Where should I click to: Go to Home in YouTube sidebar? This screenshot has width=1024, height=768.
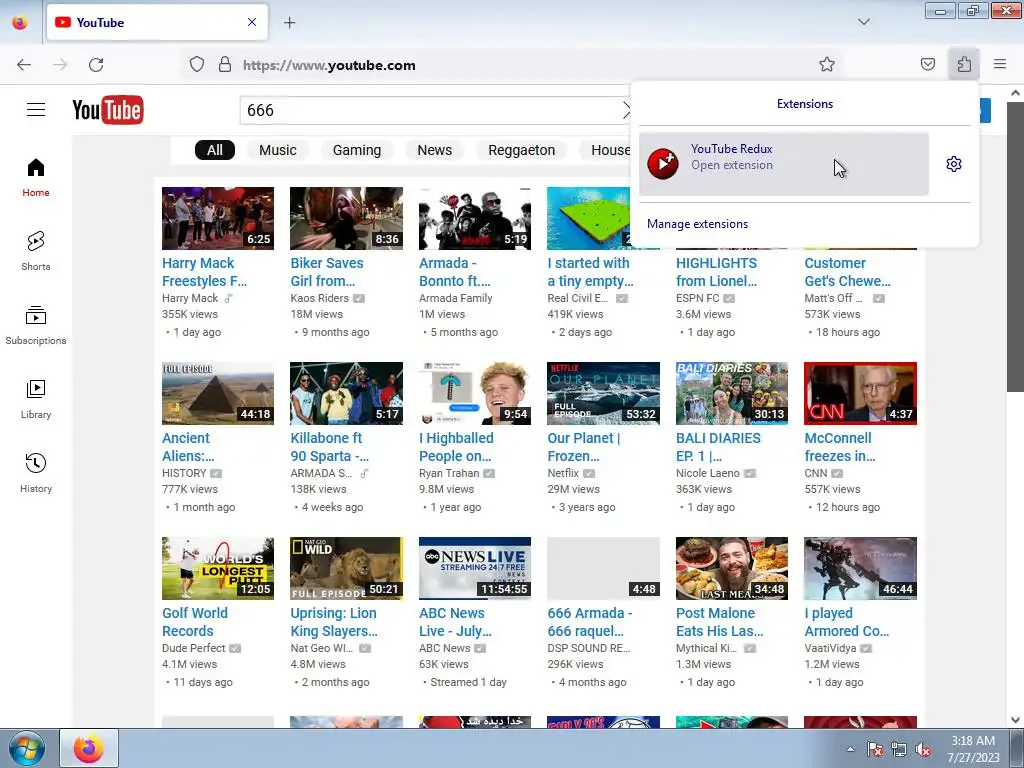pos(36,178)
